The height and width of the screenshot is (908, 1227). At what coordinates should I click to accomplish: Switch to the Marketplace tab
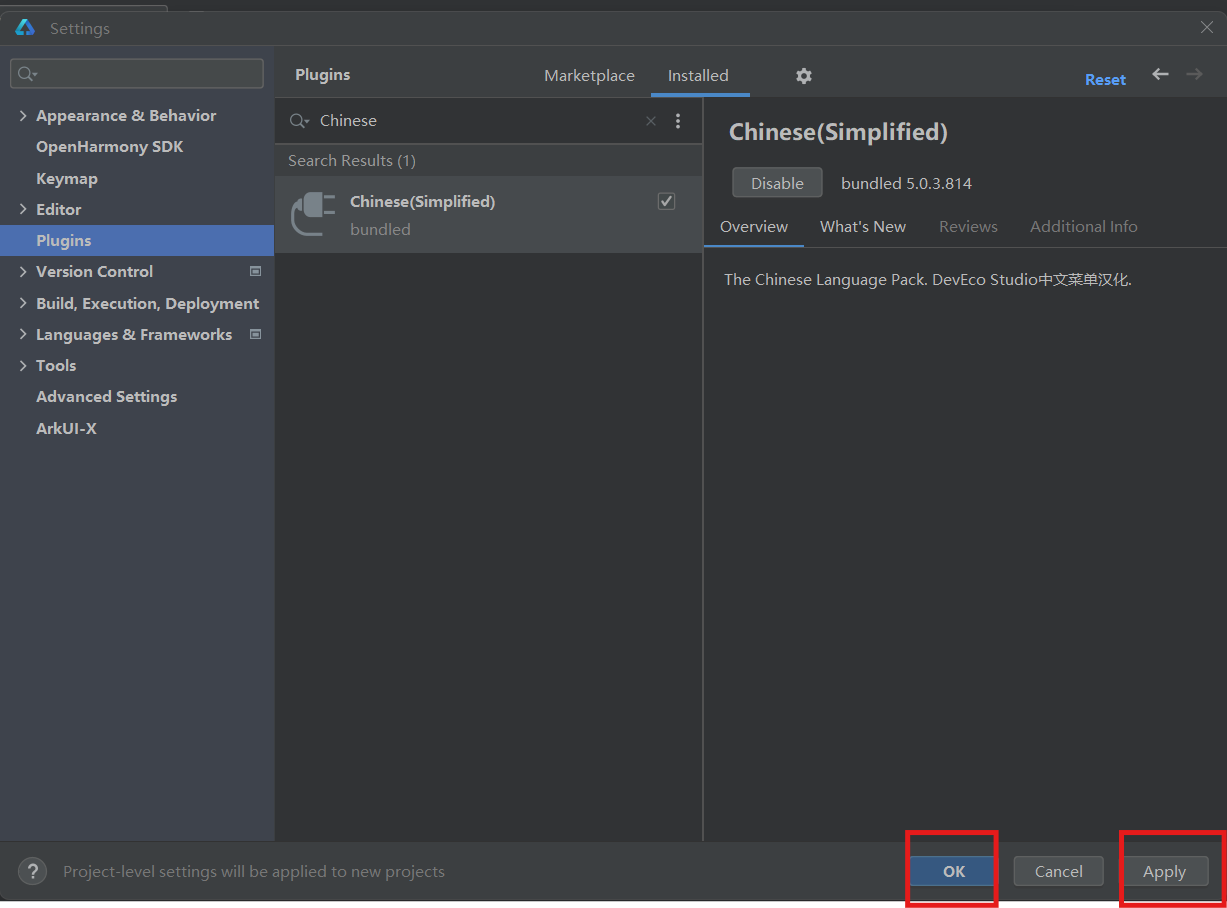pyautogui.click(x=589, y=76)
